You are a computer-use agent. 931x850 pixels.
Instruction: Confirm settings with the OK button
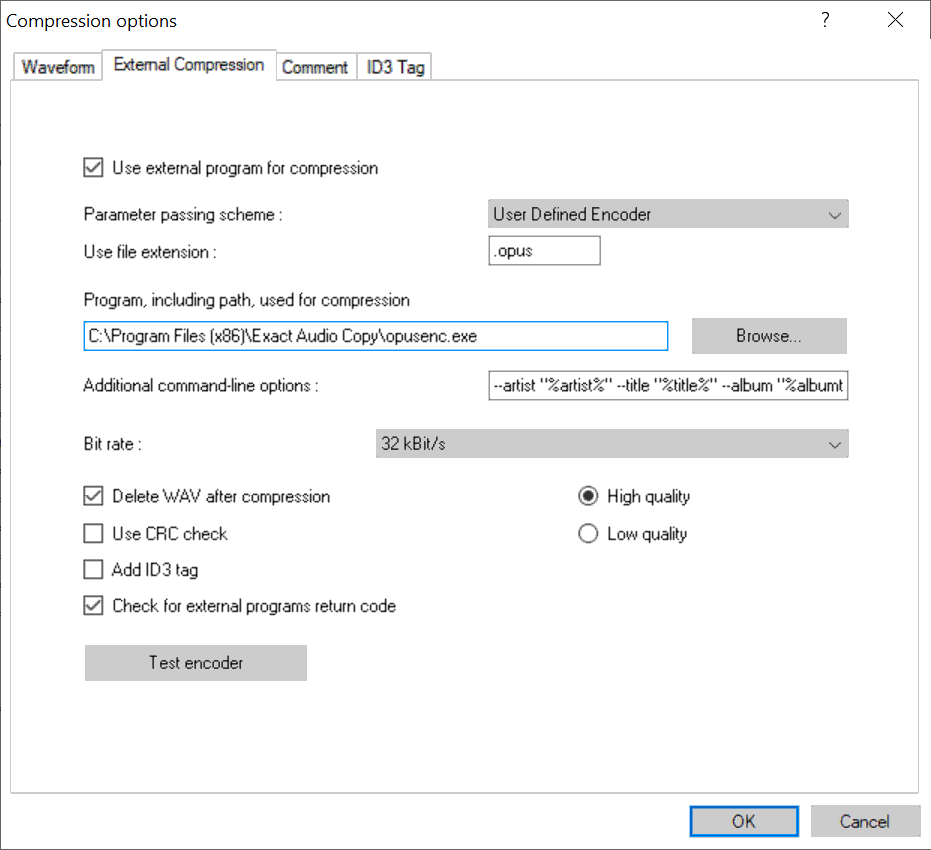[x=743, y=821]
